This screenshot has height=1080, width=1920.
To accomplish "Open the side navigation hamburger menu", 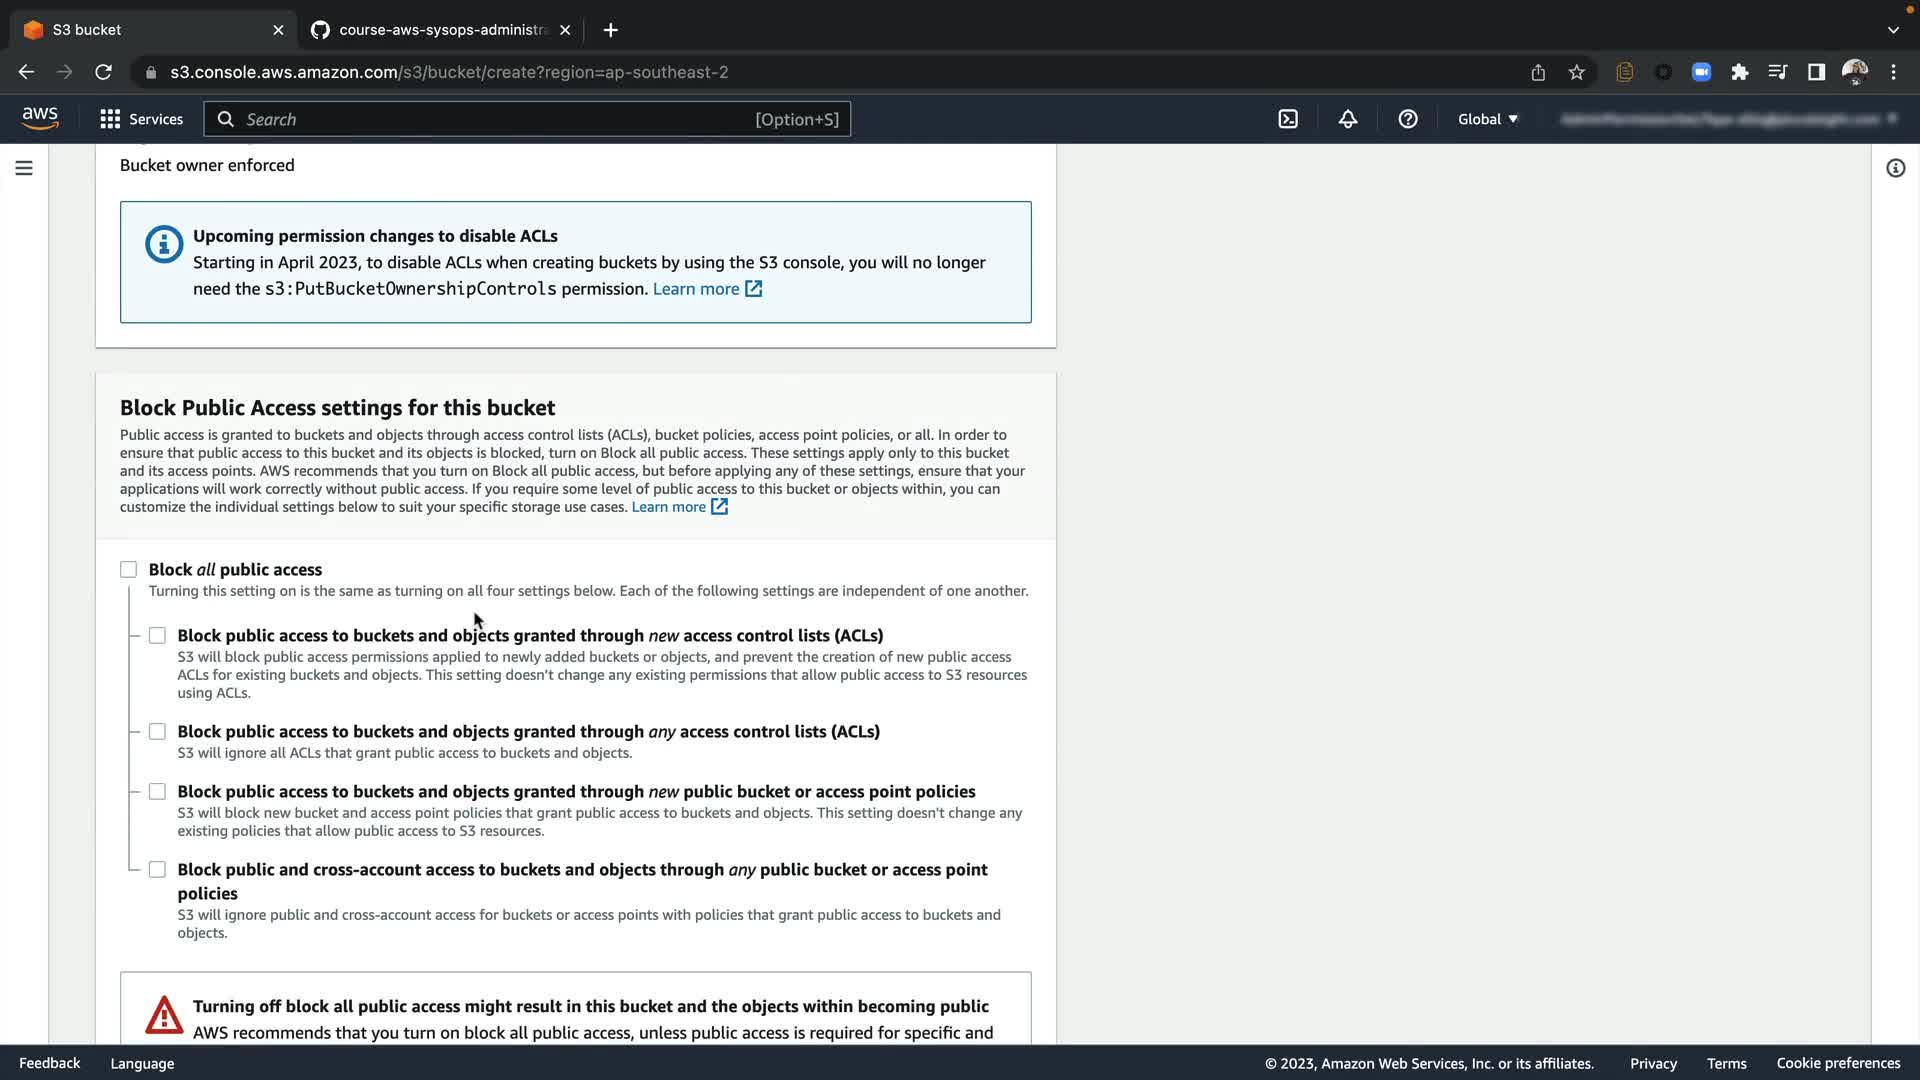I will pos(24,168).
